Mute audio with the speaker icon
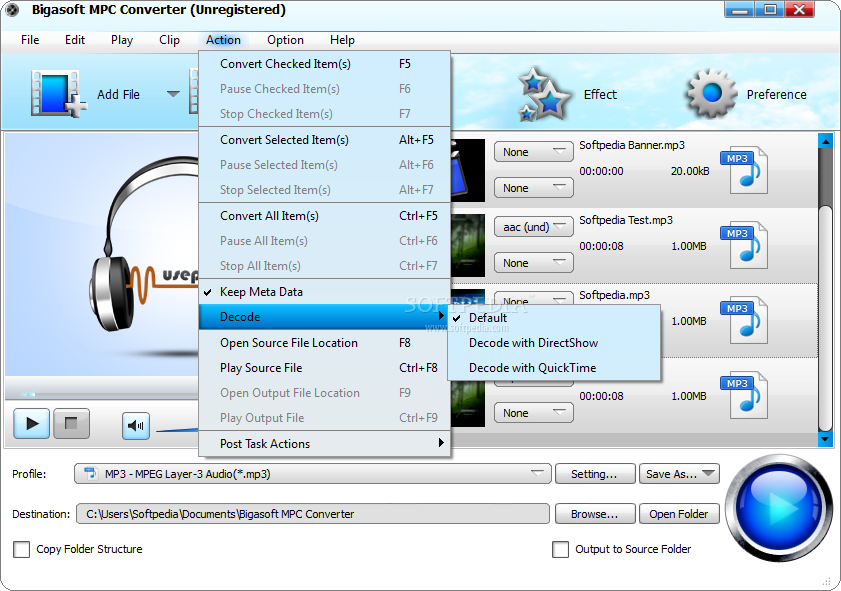The image size is (841, 591). pos(136,426)
